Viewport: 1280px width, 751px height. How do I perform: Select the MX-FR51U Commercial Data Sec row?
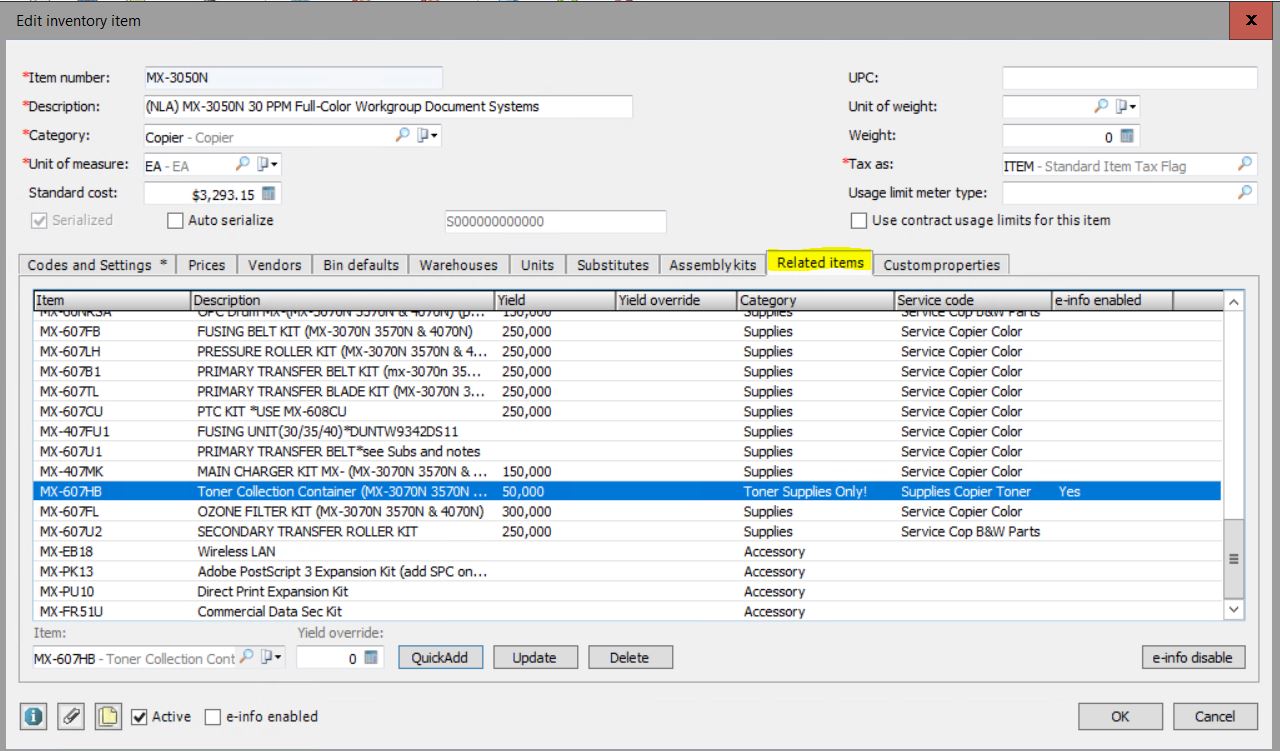[628, 611]
